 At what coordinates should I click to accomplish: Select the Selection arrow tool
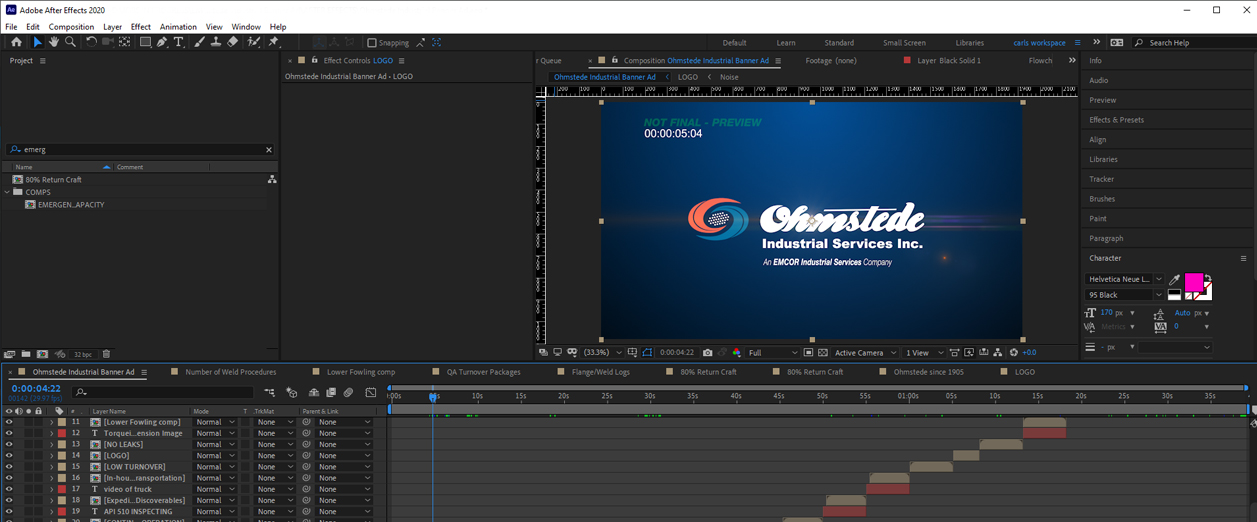(x=37, y=42)
